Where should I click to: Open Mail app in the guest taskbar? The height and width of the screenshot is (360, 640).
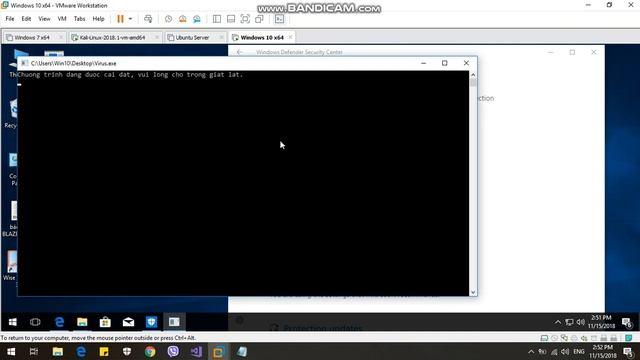128,322
